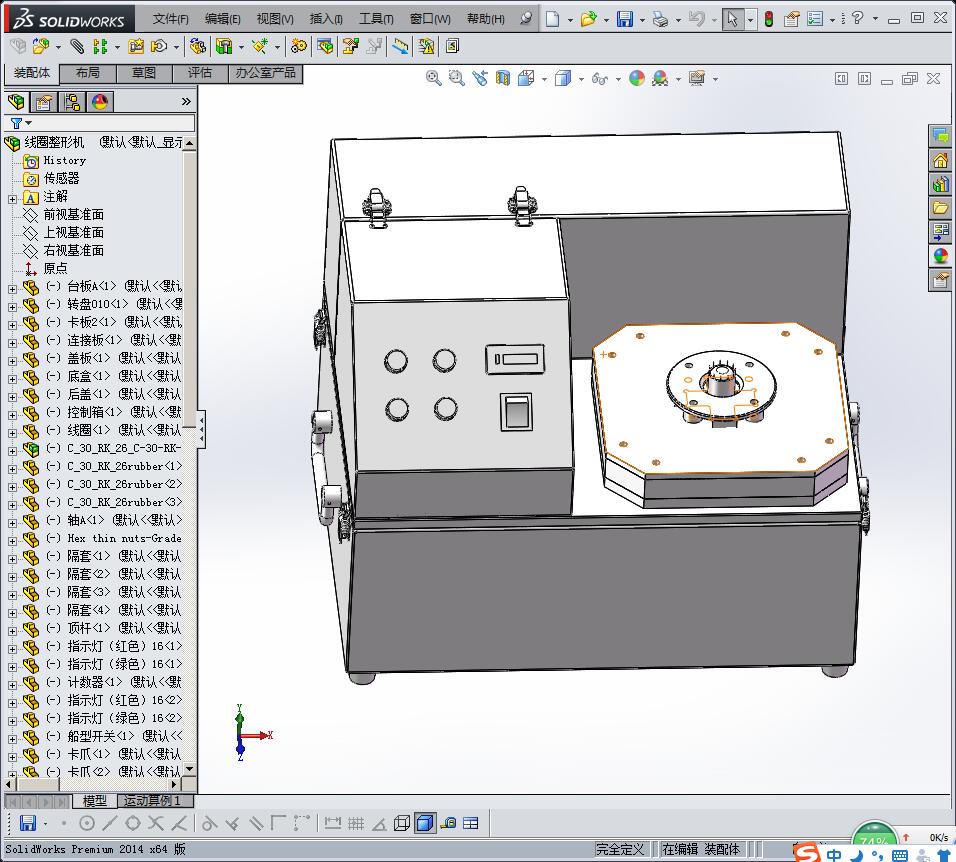Select the 原点 origin item
Viewport: 956px width, 862px height.
pyautogui.click(x=55, y=268)
